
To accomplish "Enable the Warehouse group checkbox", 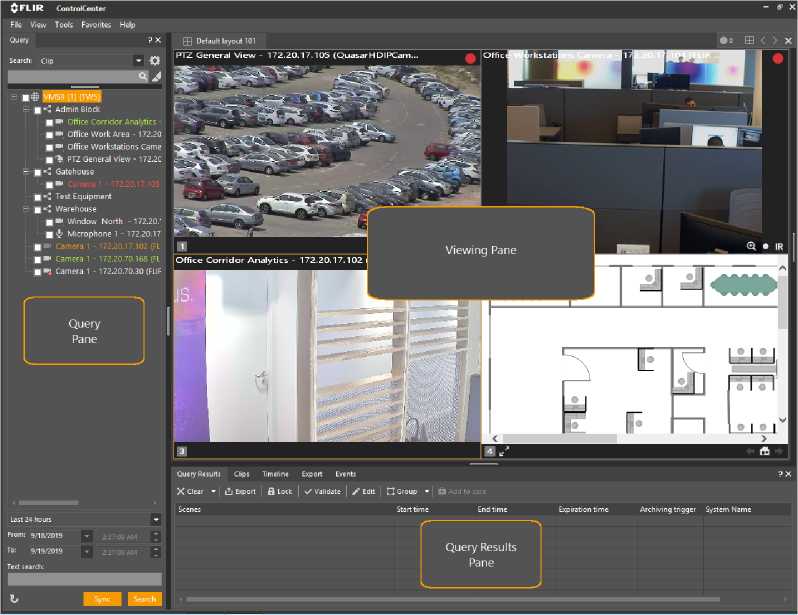I will [x=38, y=209].
